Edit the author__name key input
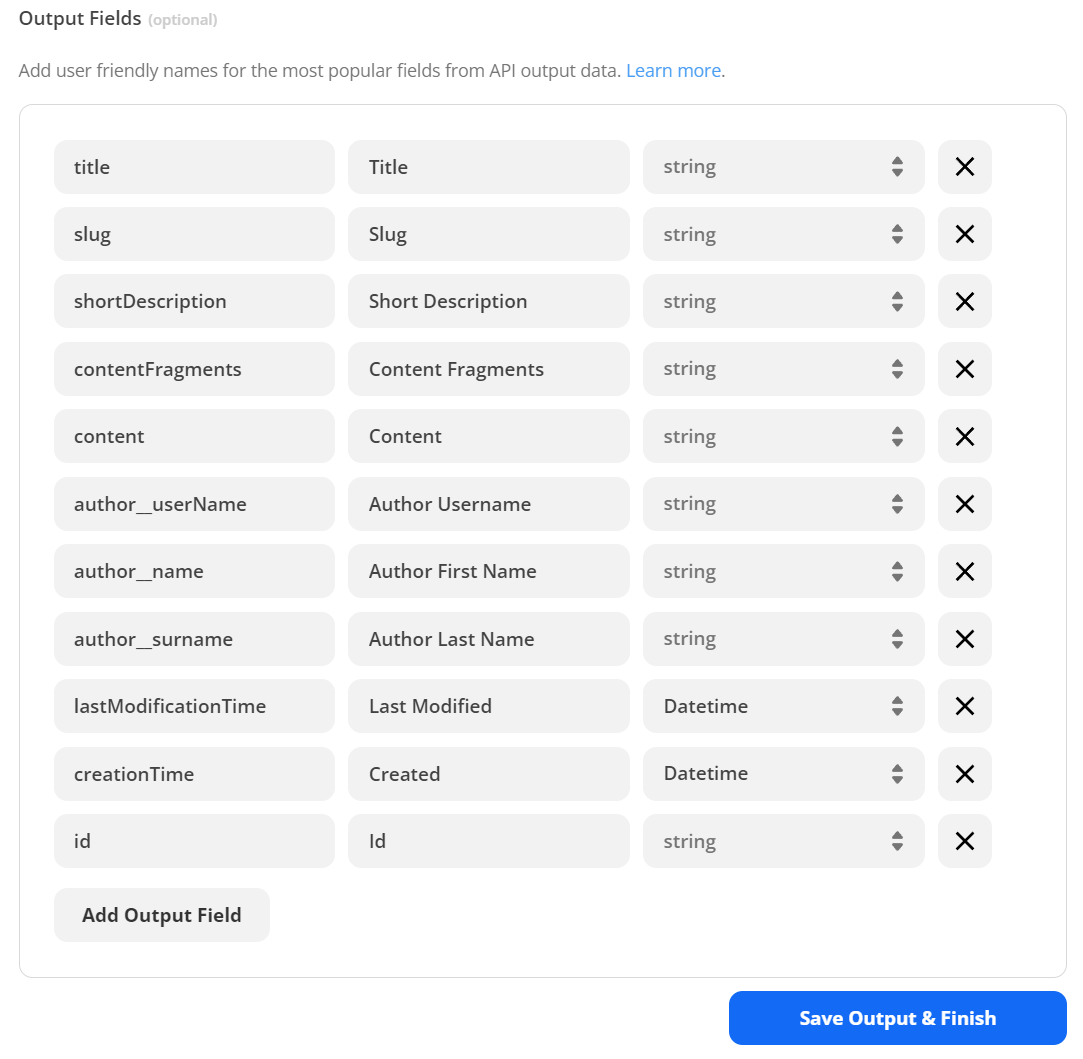 [194, 571]
